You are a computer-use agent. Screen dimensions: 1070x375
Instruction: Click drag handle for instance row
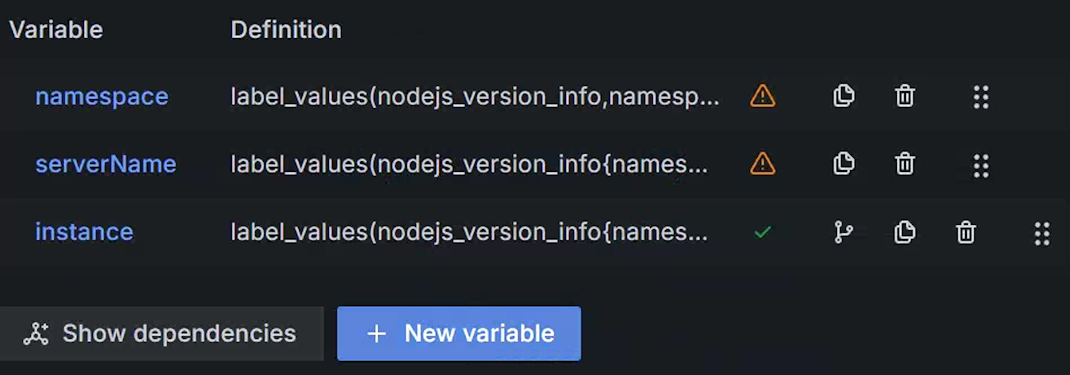(1041, 232)
